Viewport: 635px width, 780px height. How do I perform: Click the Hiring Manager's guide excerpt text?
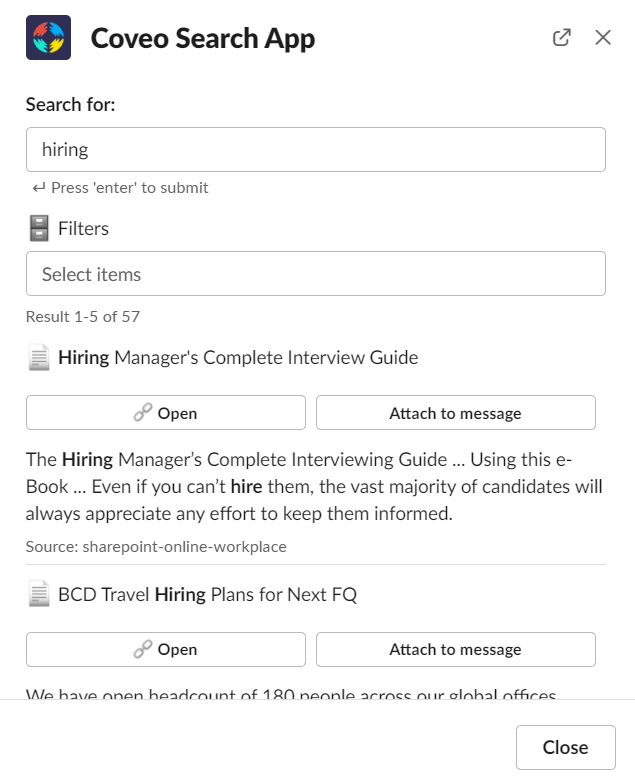(314, 487)
